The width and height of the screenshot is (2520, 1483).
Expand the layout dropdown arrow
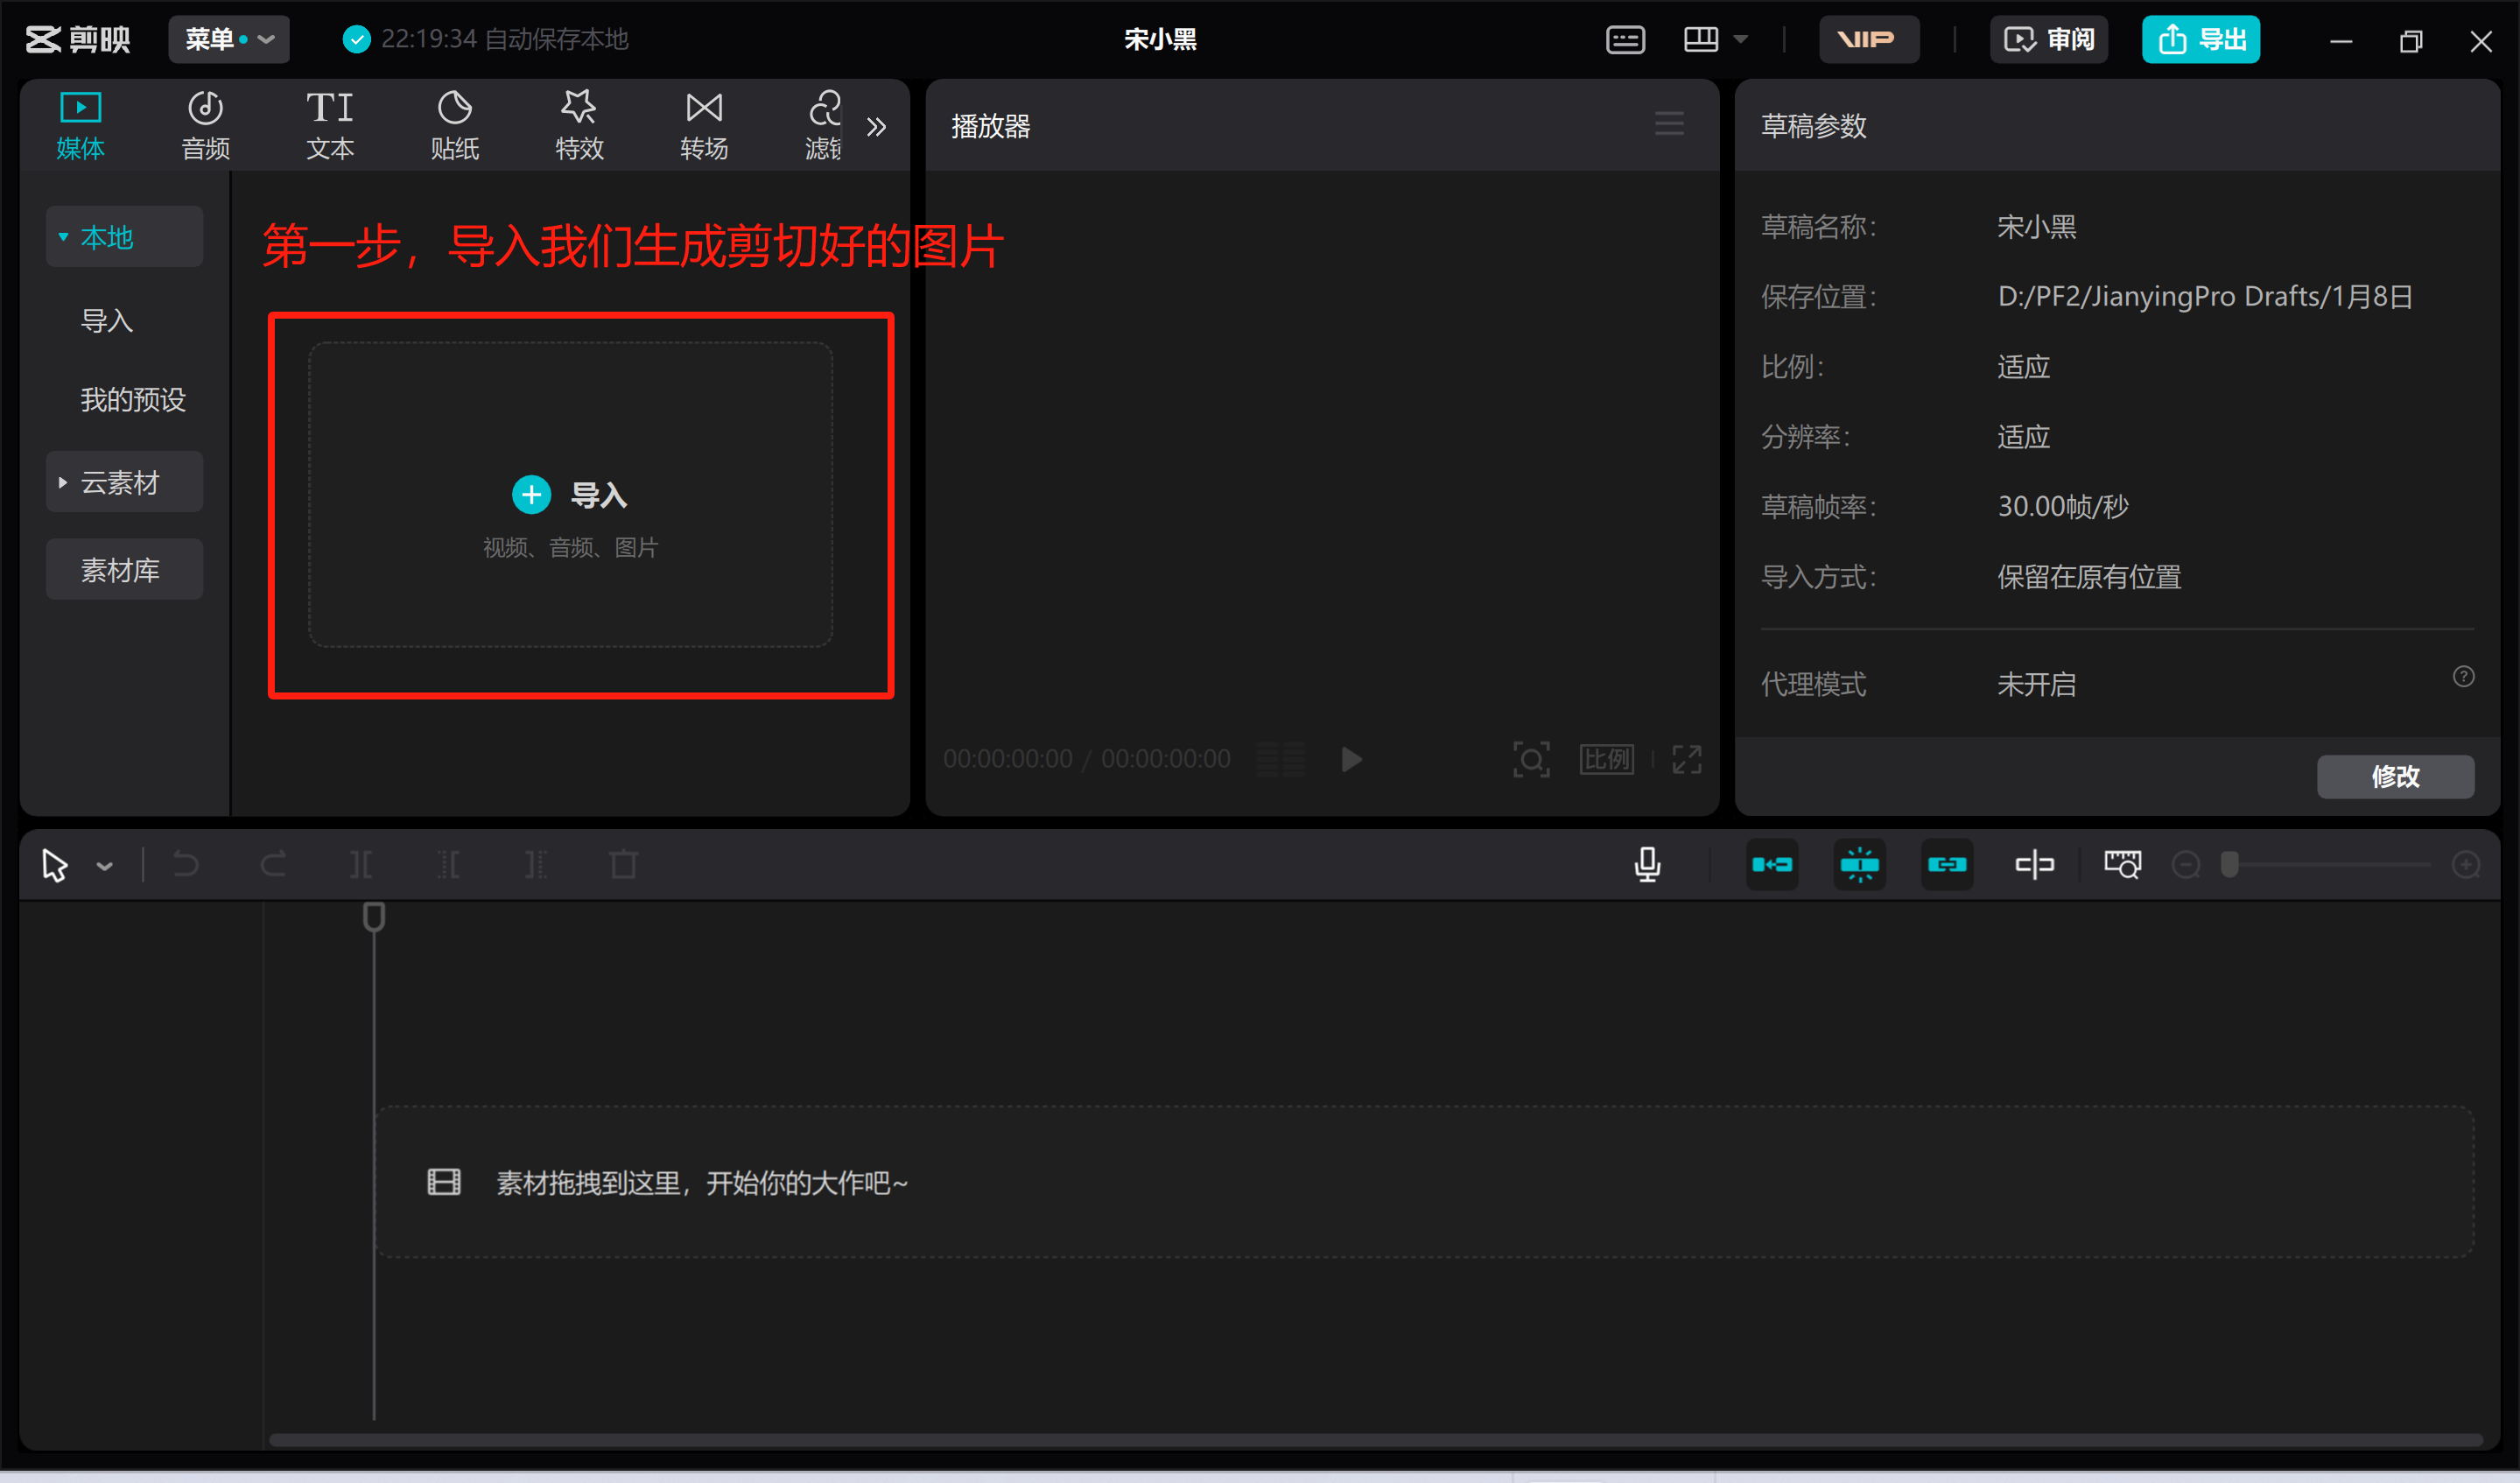point(1741,40)
